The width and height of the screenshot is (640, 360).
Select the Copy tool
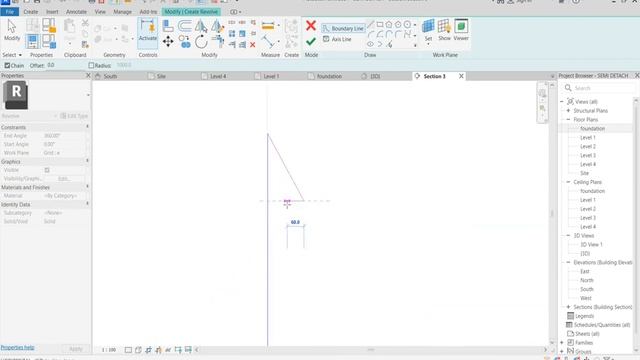click(x=185, y=42)
